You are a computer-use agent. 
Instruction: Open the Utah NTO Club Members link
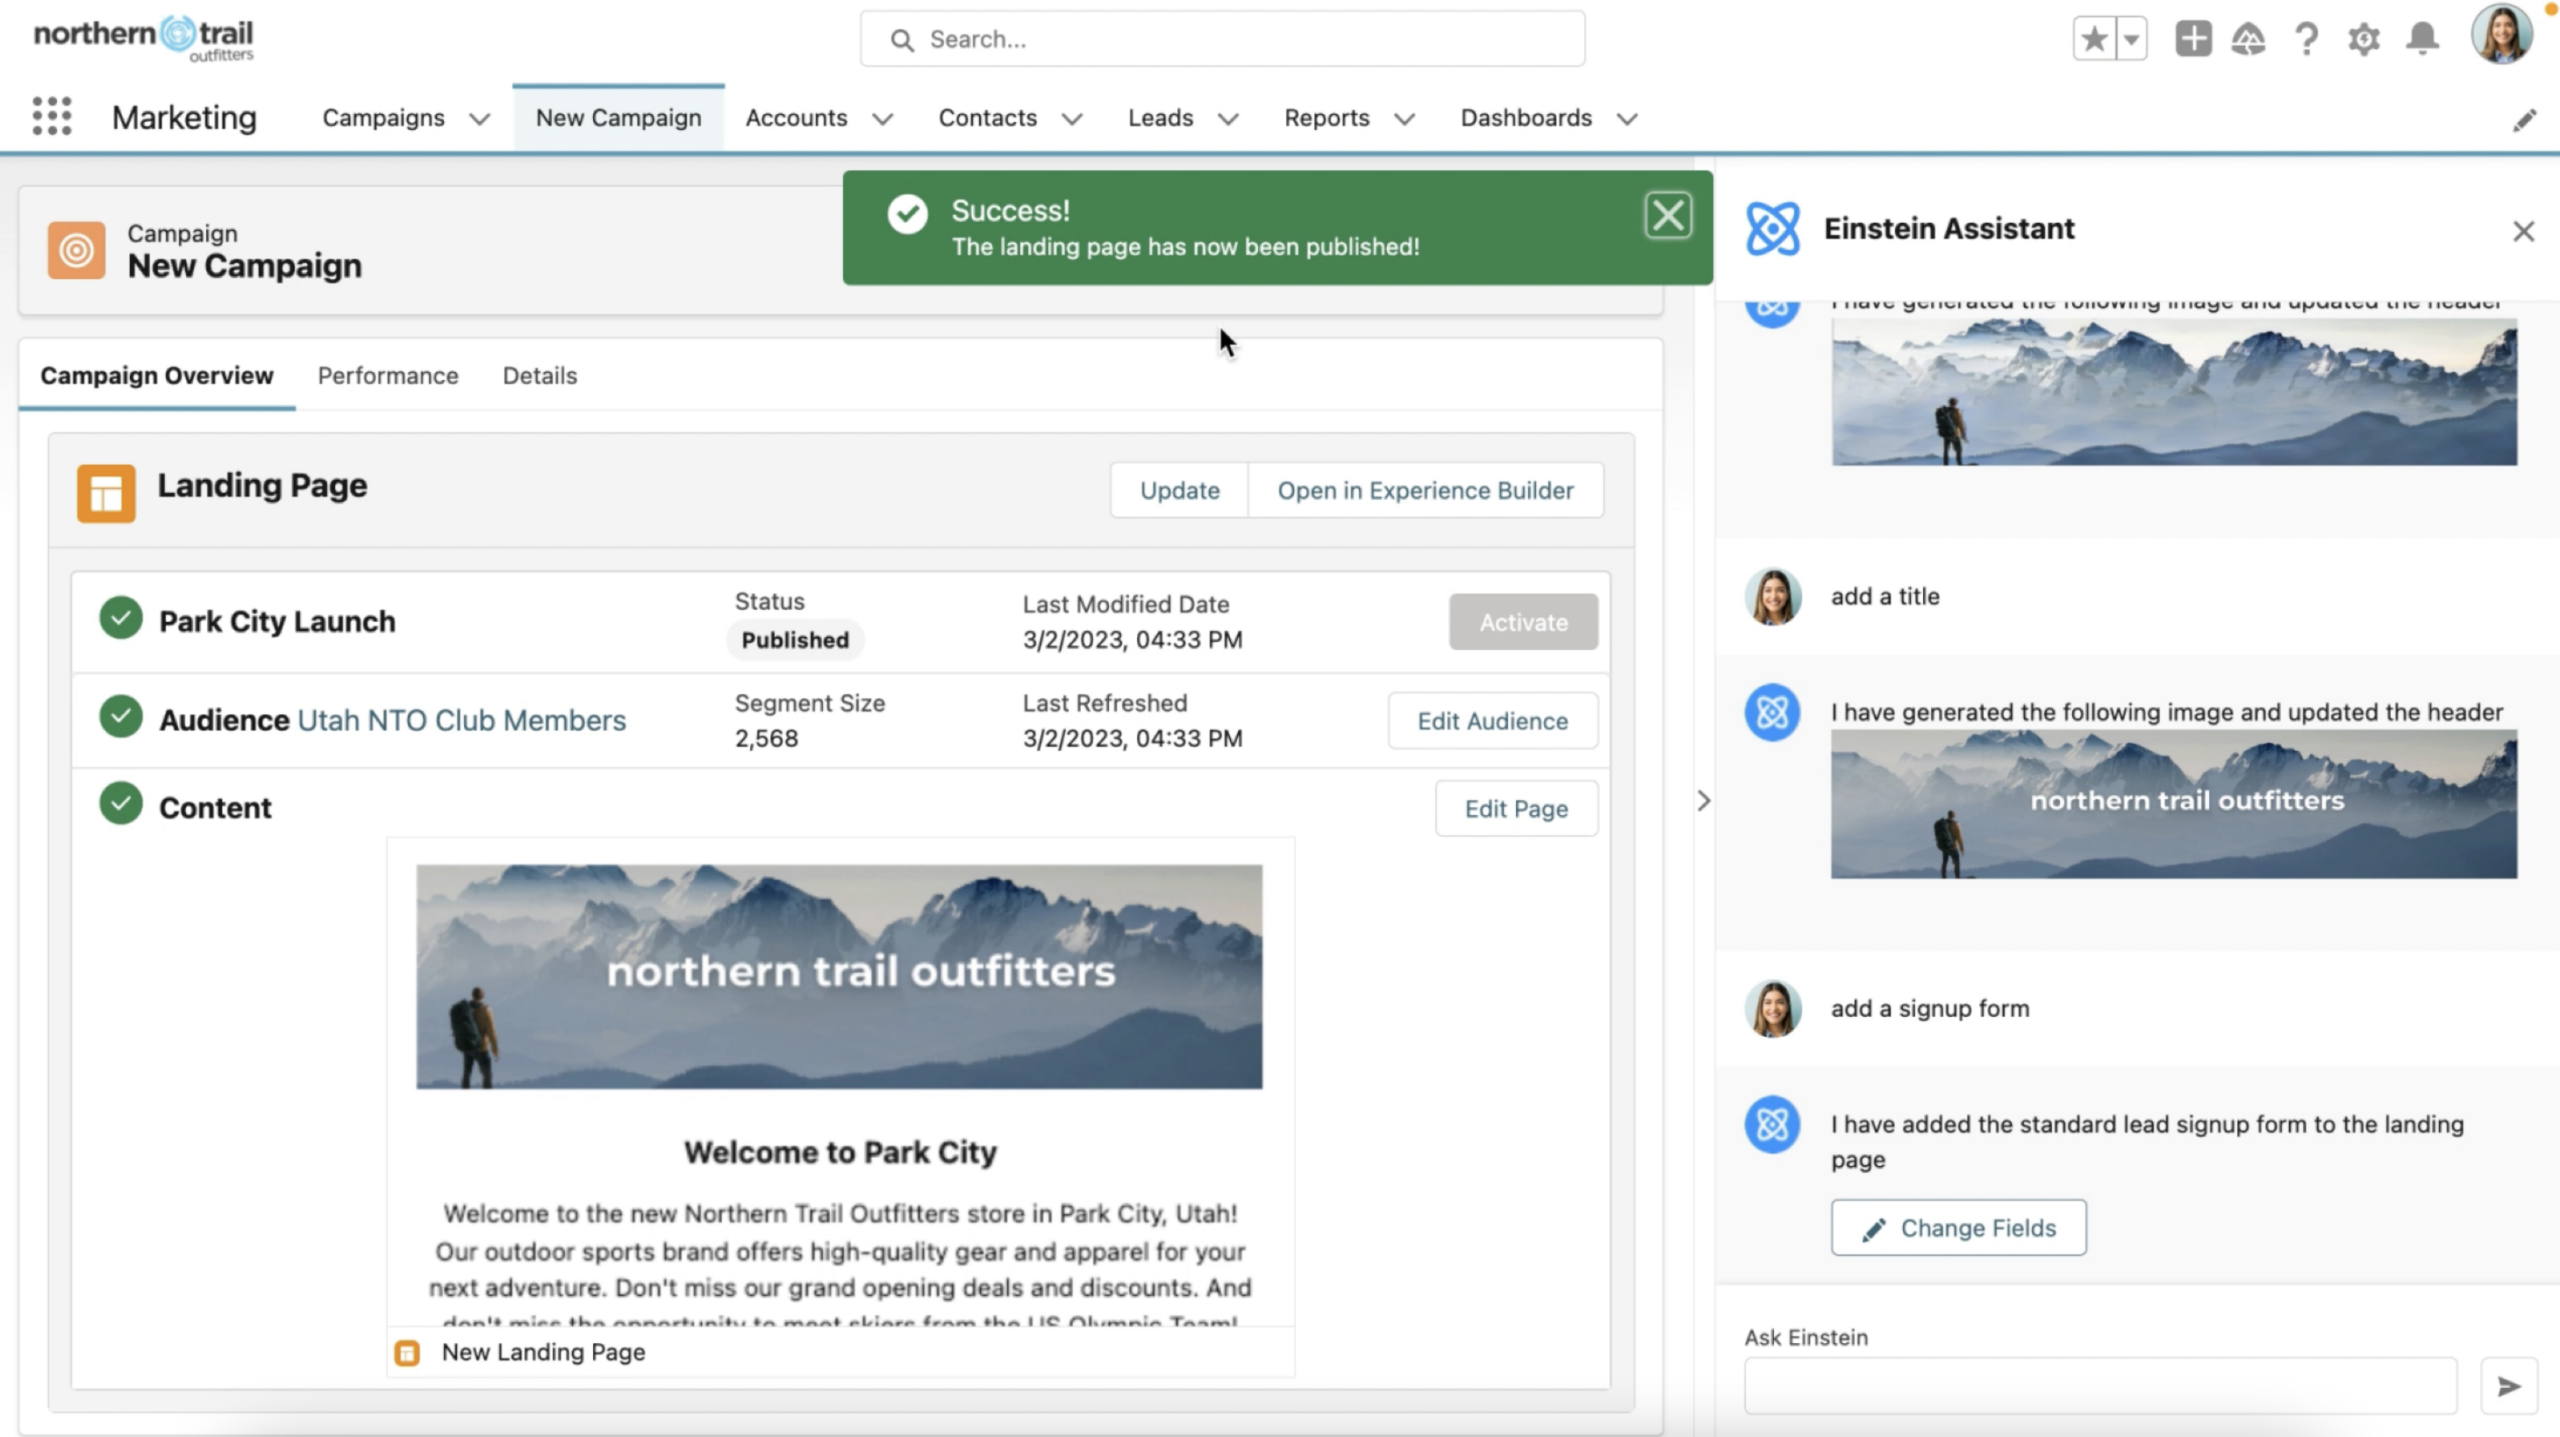[462, 721]
